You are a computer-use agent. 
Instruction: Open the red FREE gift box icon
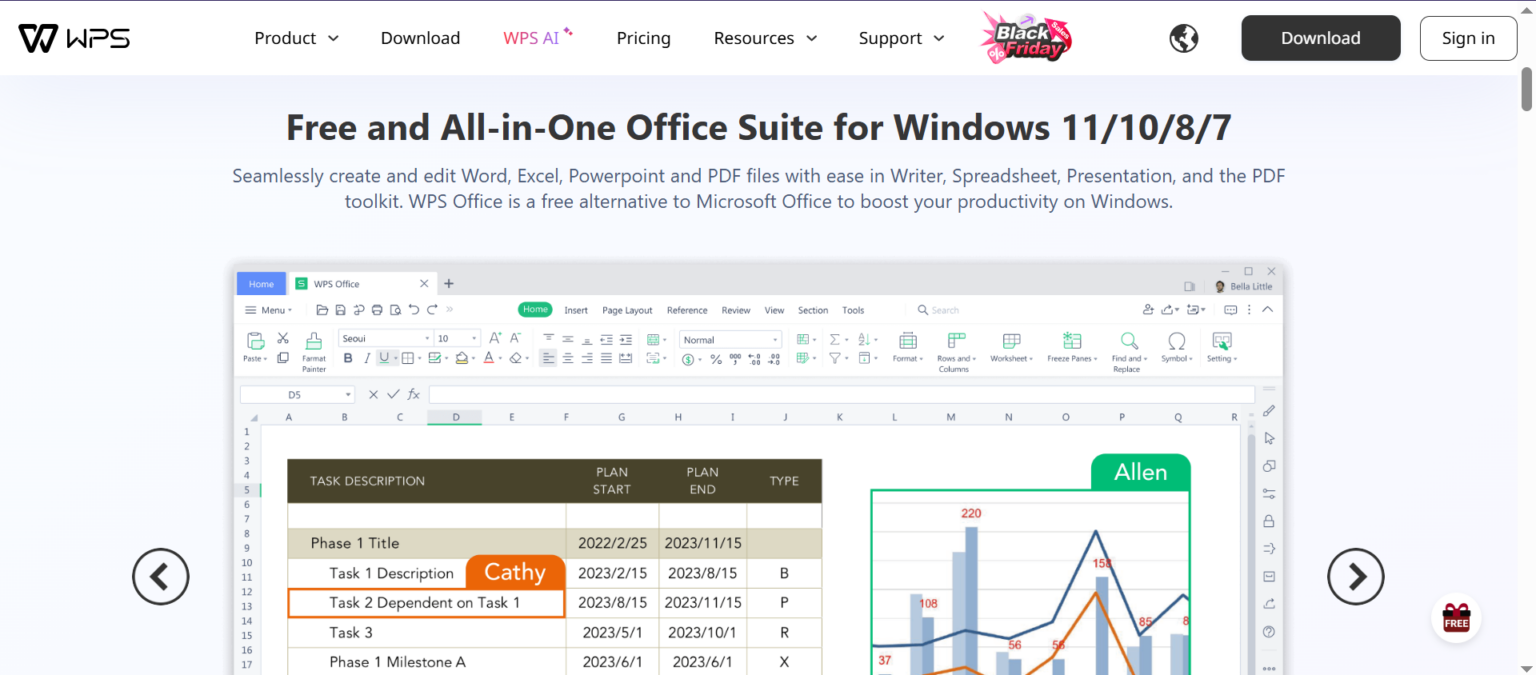[x=1456, y=618]
